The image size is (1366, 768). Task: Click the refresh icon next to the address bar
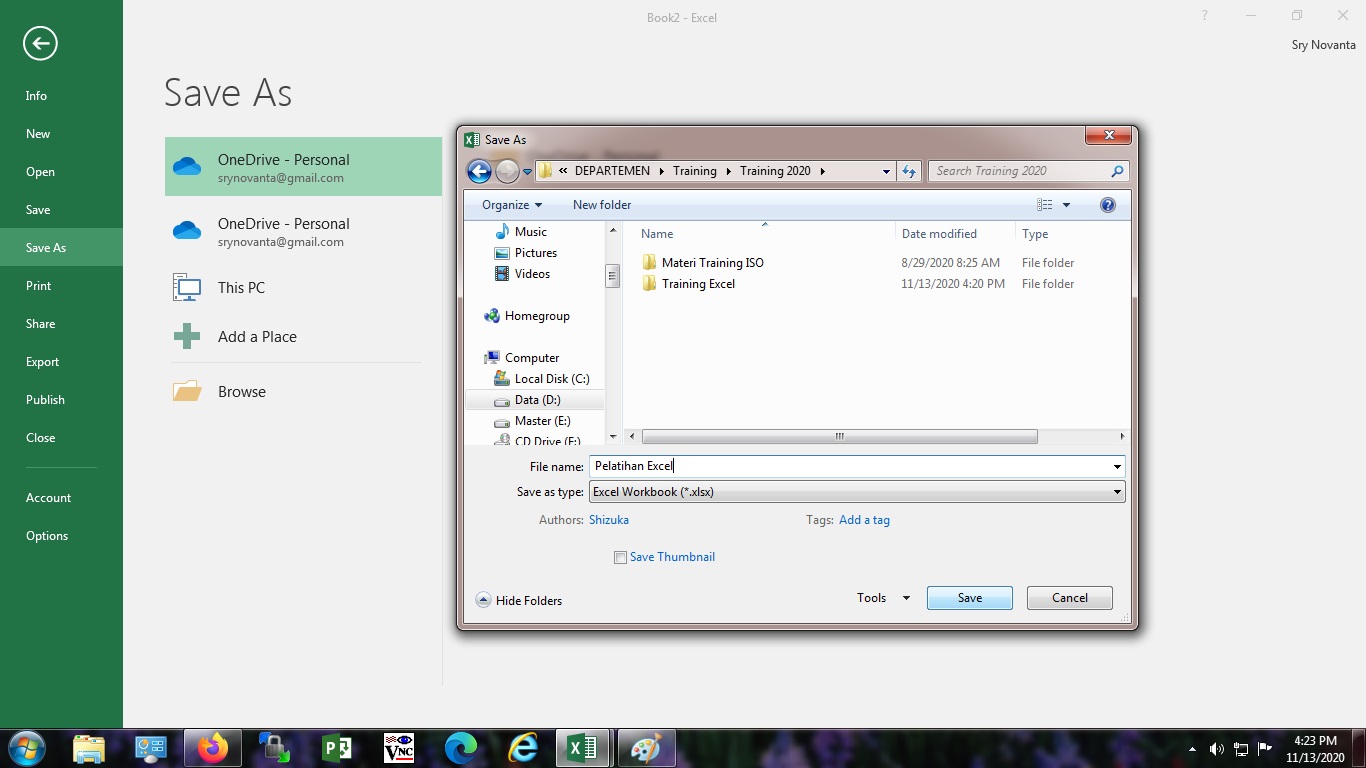click(909, 171)
